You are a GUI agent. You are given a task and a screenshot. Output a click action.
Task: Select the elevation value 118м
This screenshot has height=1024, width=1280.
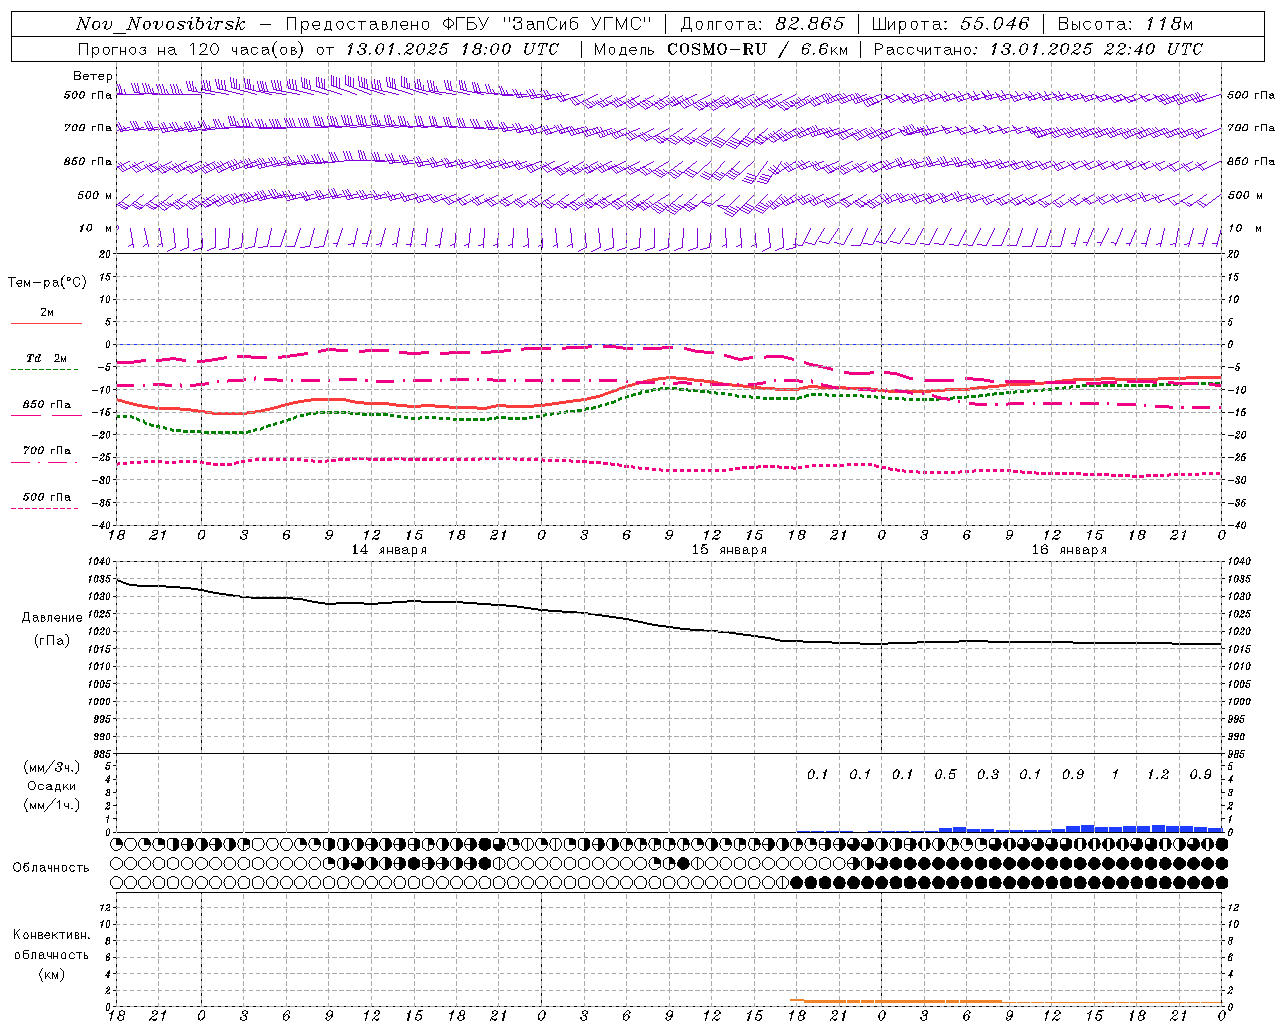tap(1169, 24)
